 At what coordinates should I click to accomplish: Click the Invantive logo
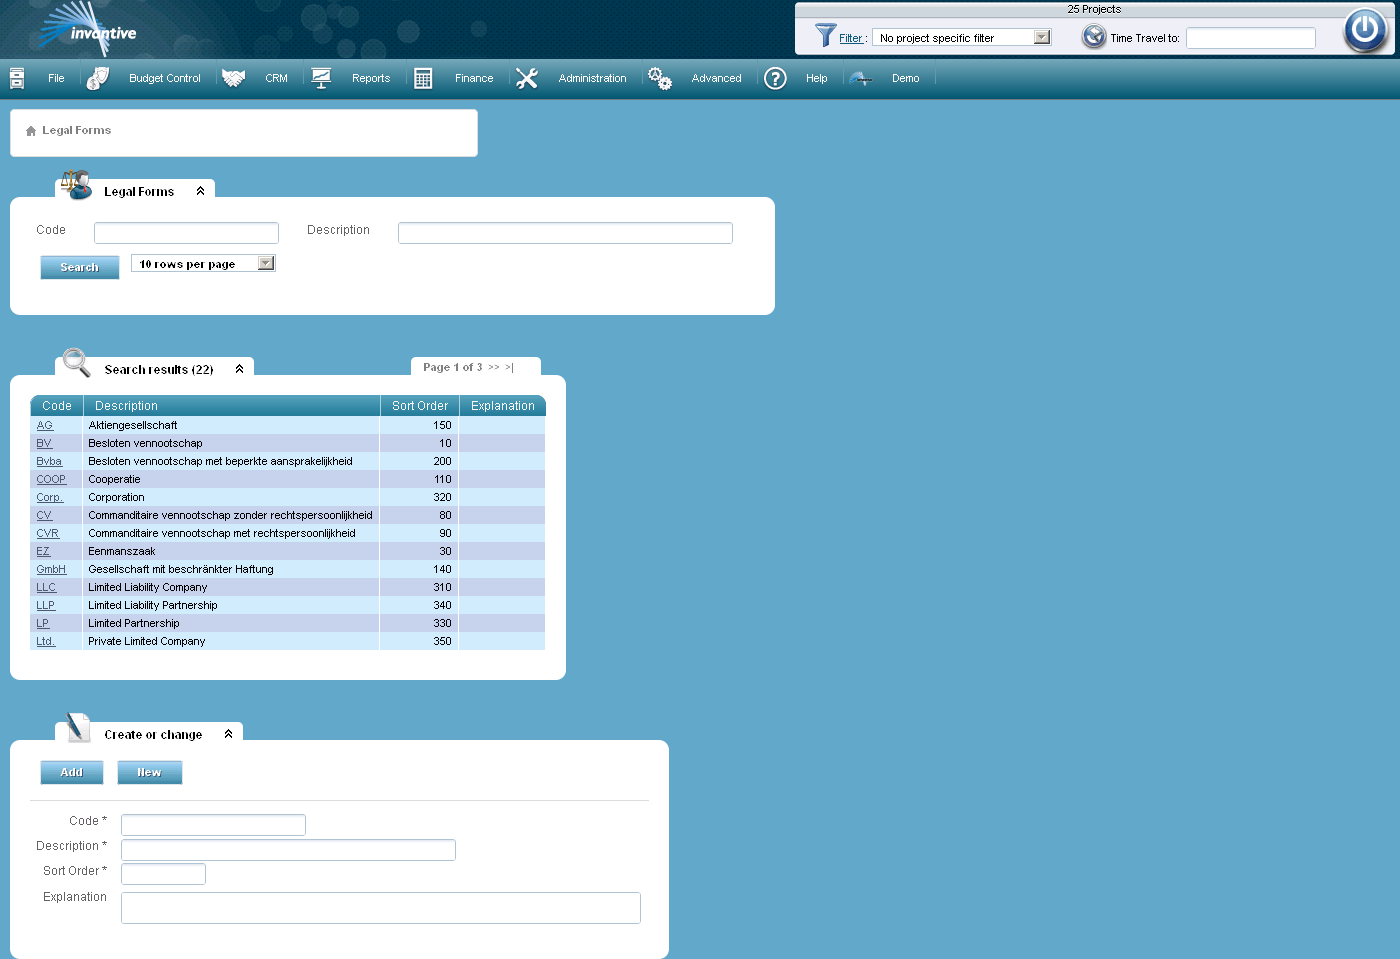click(x=88, y=29)
